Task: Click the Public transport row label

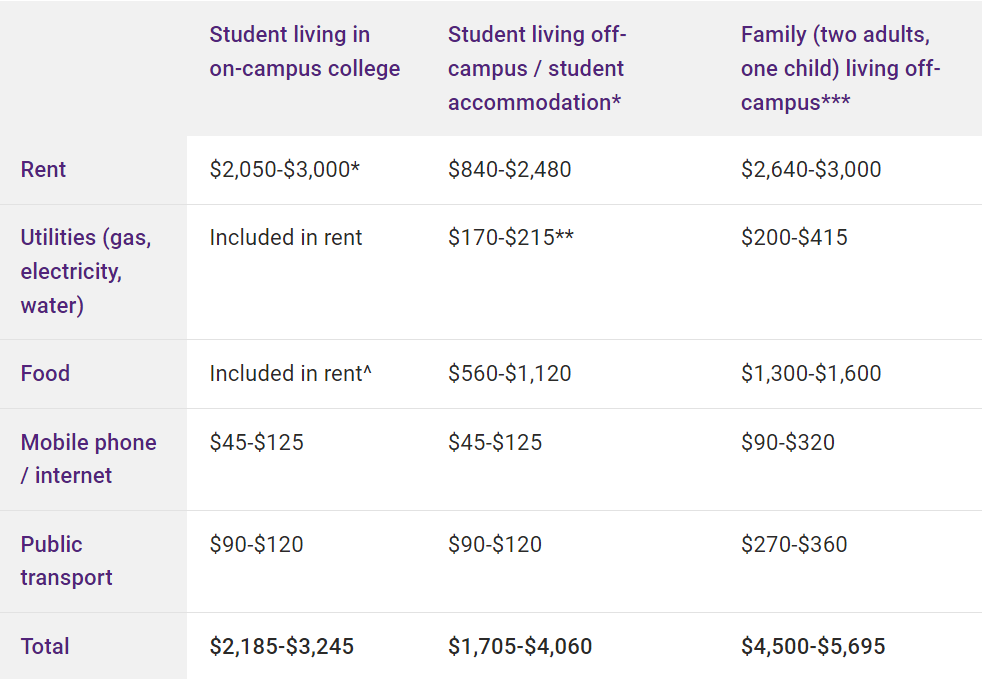Action: click(x=67, y=560)
